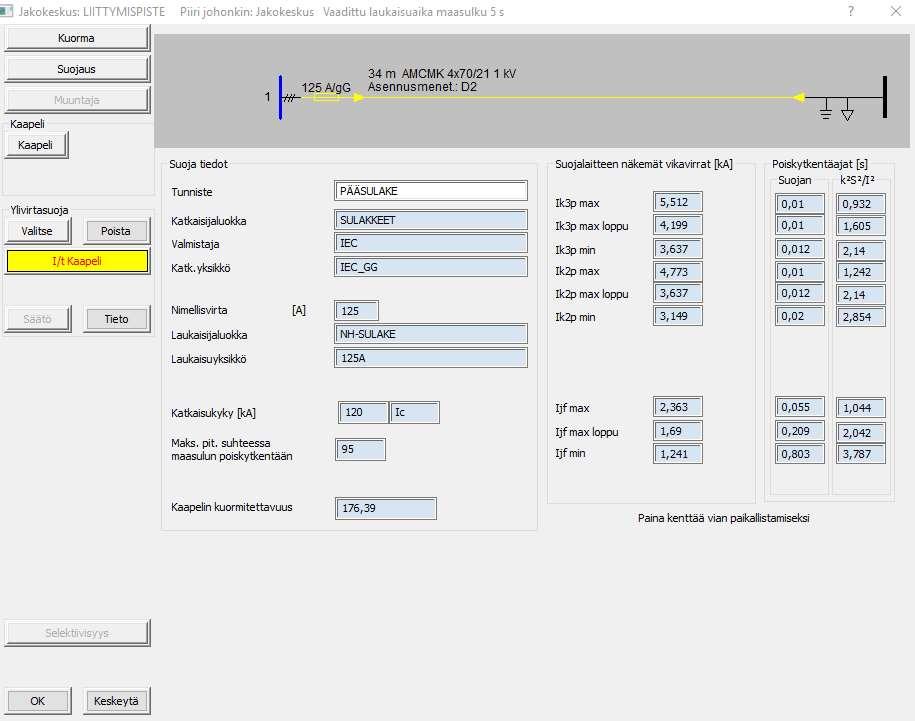Click k²S²/I² value 0,932
Screen dimensions: 915x721
tap(861, 204)
